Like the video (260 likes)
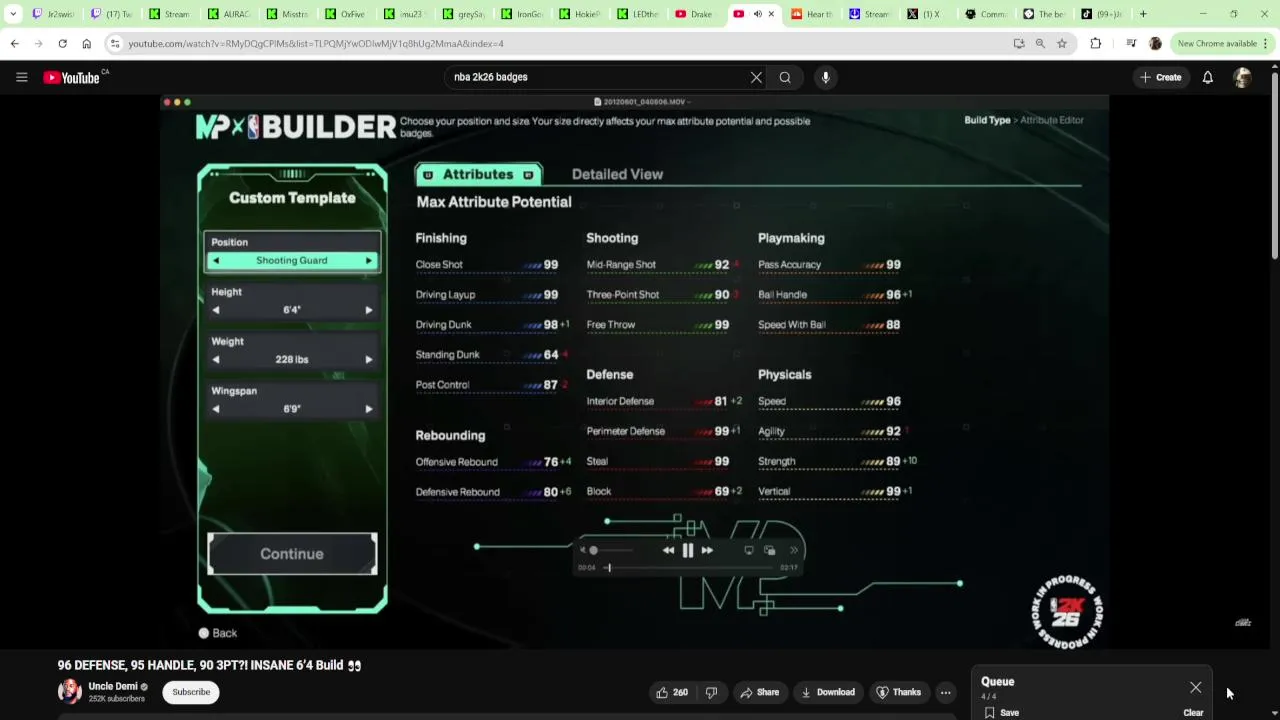The image size is (1280, 720). tap(672, 692)
